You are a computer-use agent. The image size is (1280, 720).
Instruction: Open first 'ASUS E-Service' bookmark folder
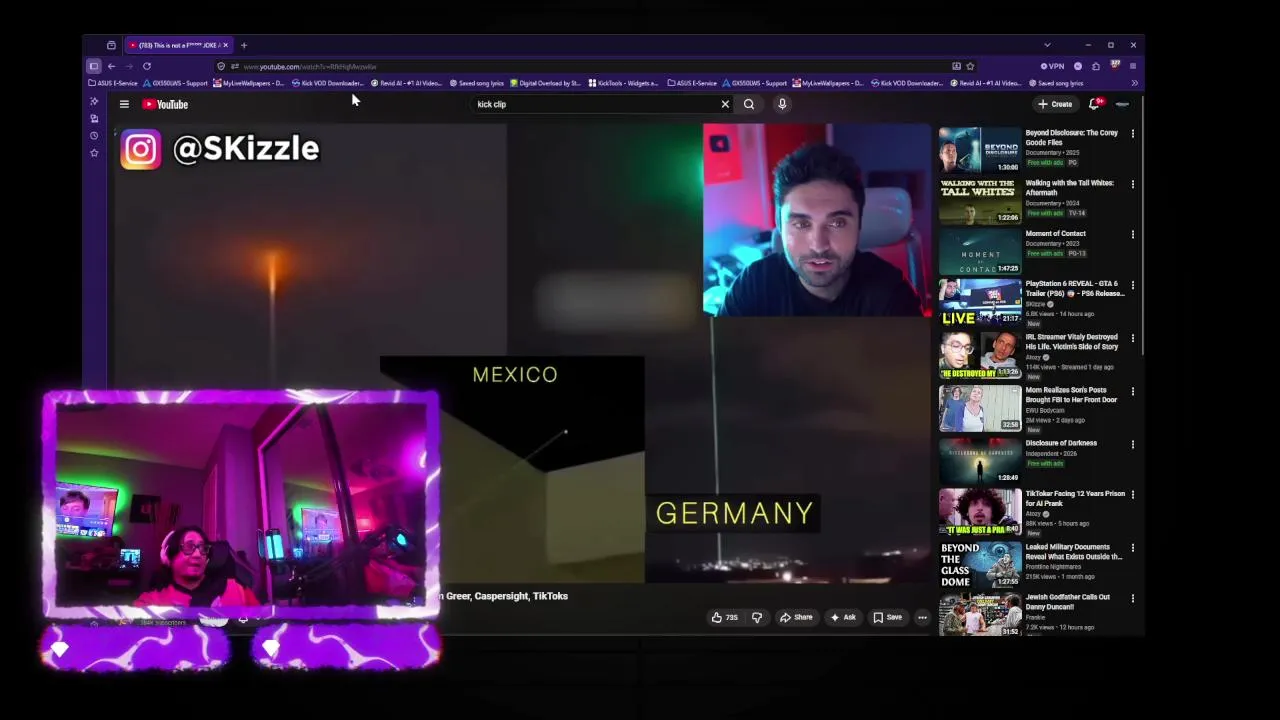coord(113,83)
